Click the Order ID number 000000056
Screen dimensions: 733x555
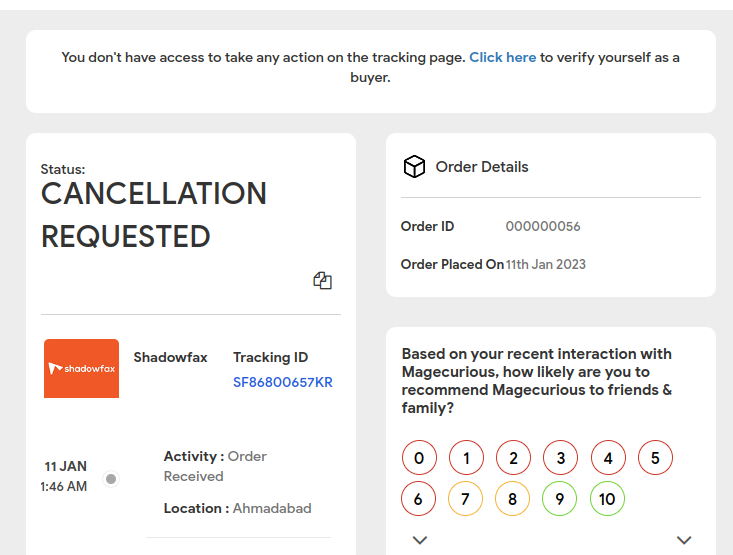click(543, 227)
